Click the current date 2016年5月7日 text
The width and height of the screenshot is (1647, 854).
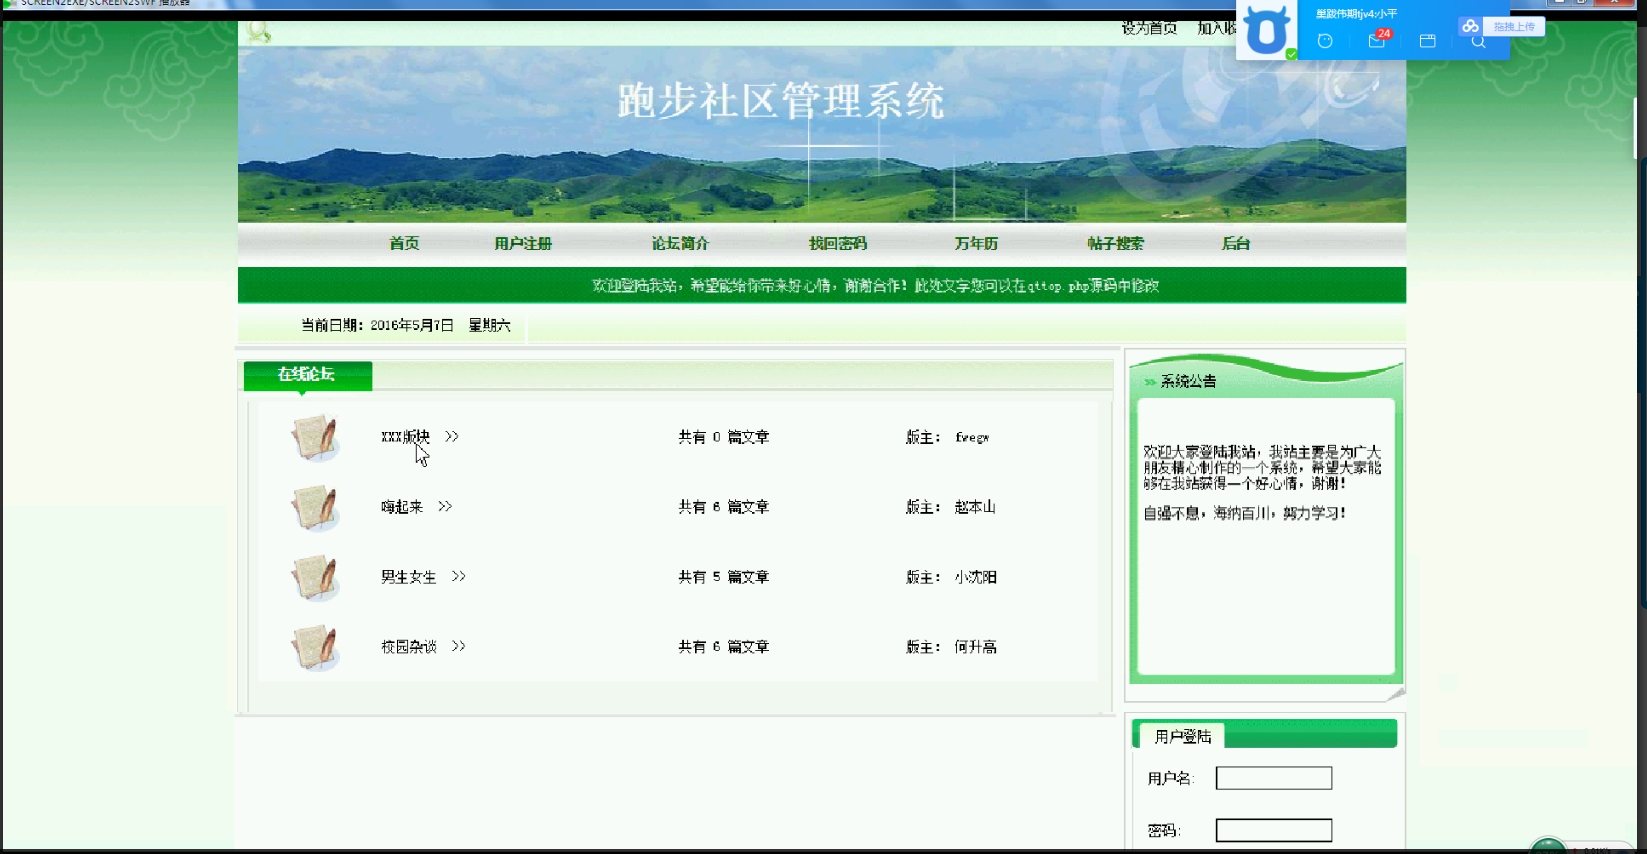click(x=412, y=325)
